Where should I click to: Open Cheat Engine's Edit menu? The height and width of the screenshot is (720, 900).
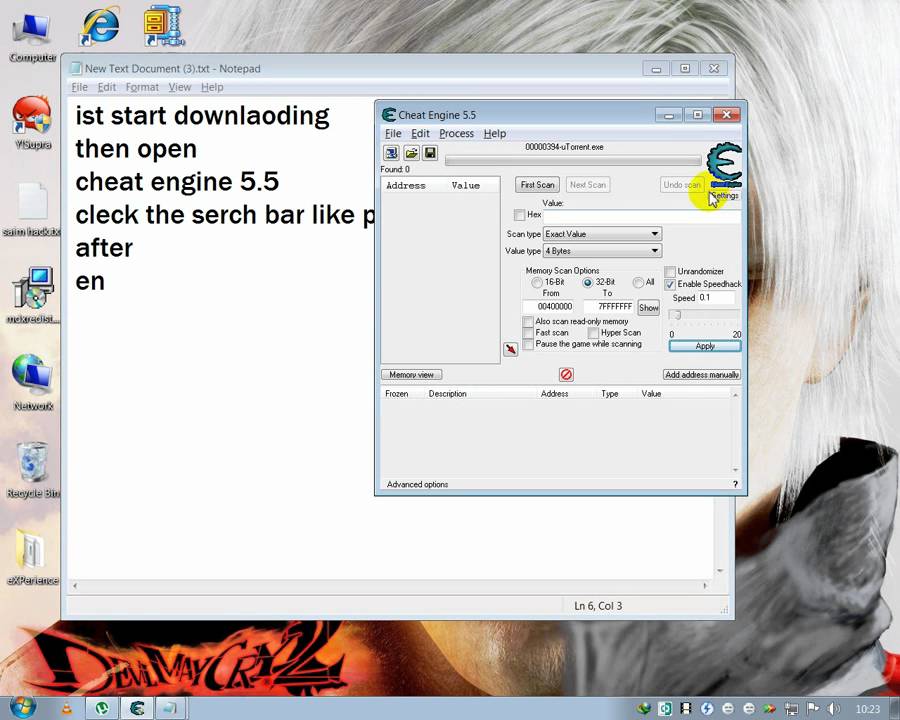point(420,133)
